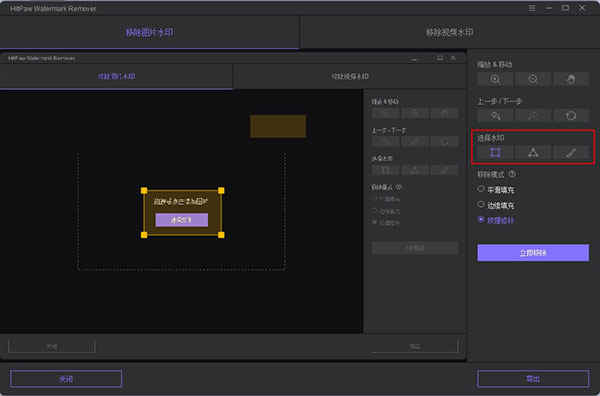Choose the selected texture repair mode
This screenshot has height=396, width=600.
pos(496,220)
